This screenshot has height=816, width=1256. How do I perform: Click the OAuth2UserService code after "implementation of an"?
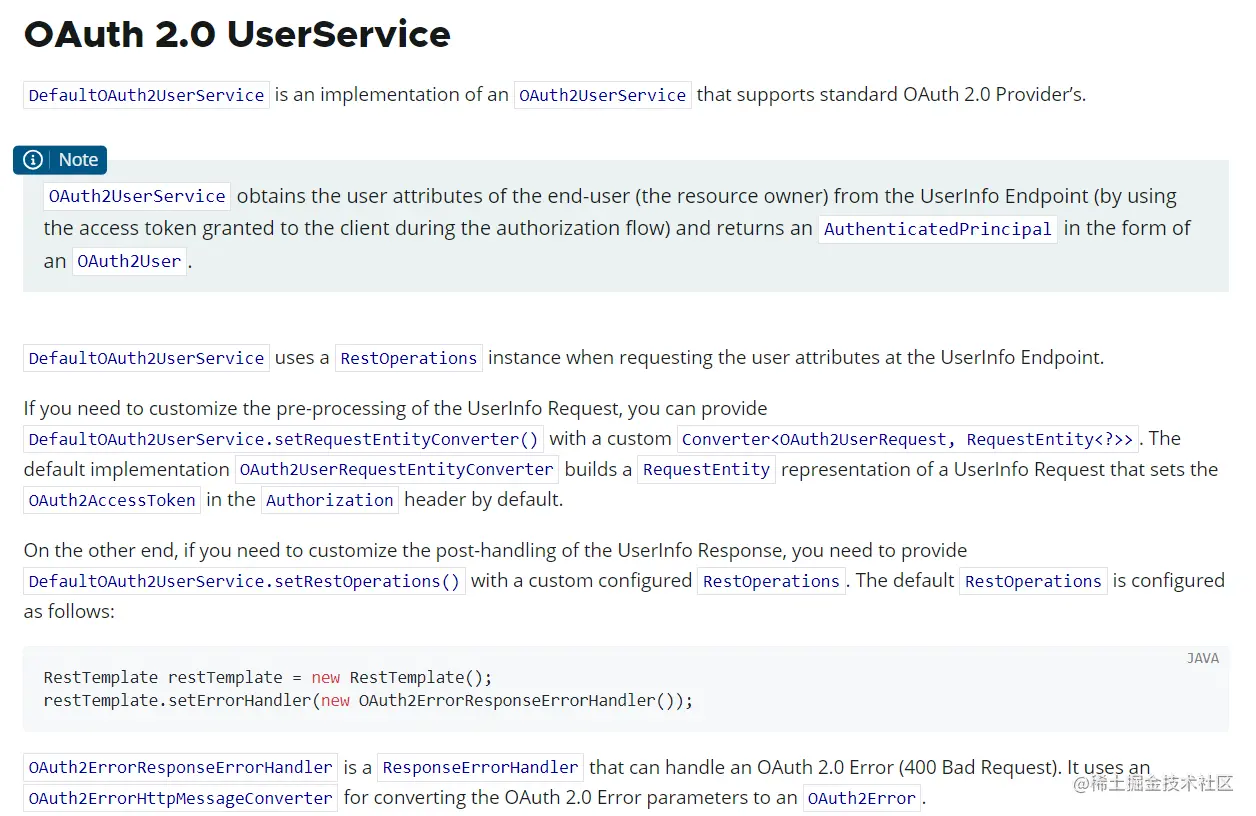coord(602,96)
